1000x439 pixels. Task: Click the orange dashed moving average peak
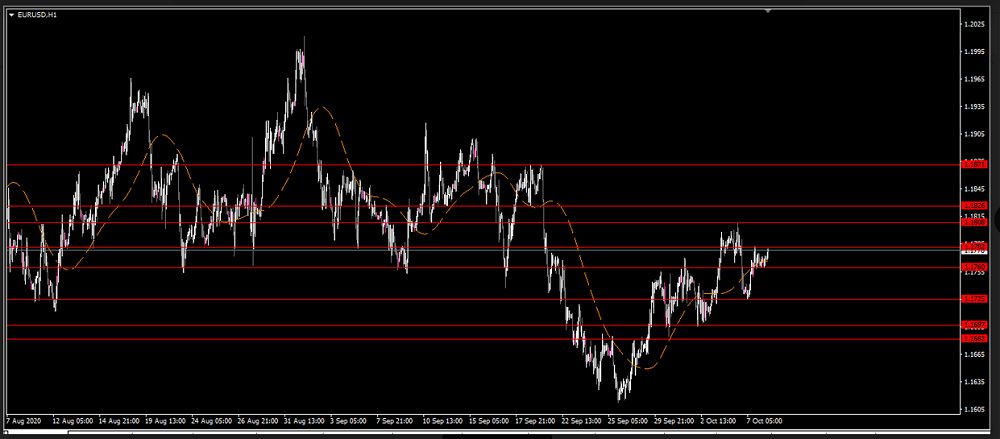point(322,108)
